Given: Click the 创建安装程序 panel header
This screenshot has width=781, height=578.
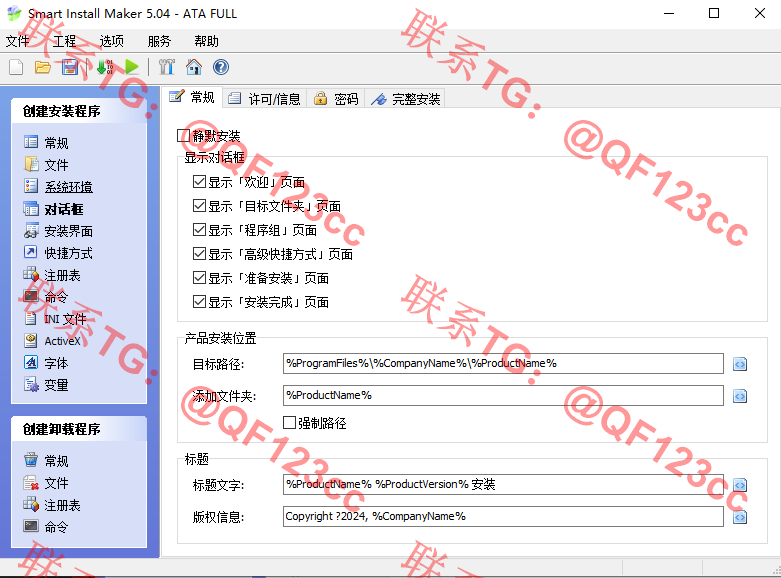Looking at the screenshot, I should click(x=79, y=111).
